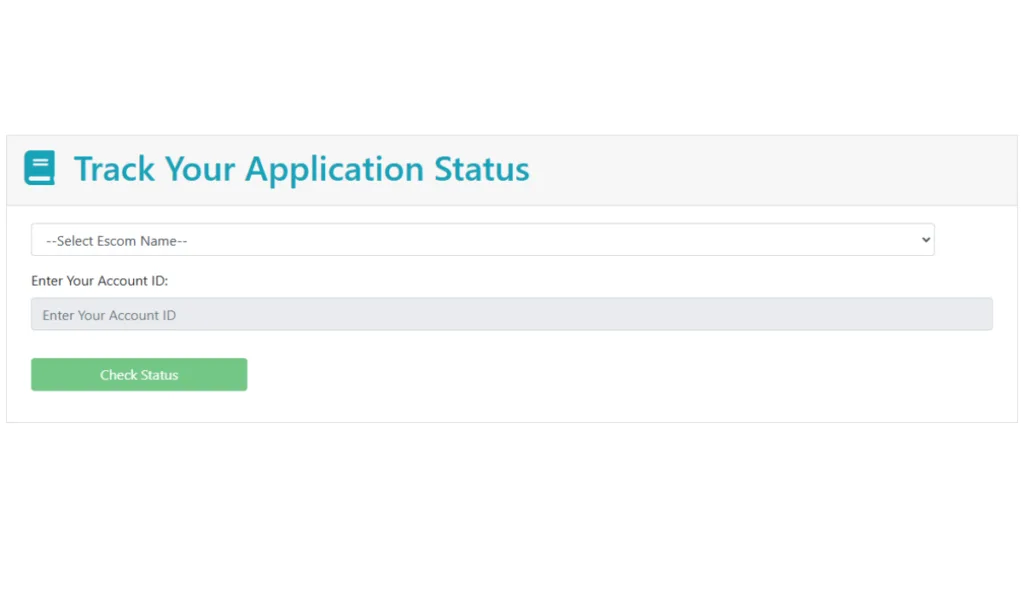Focus the Enter Your Account ID field
Screen dimensions: 1024x597
coord(511,314)
